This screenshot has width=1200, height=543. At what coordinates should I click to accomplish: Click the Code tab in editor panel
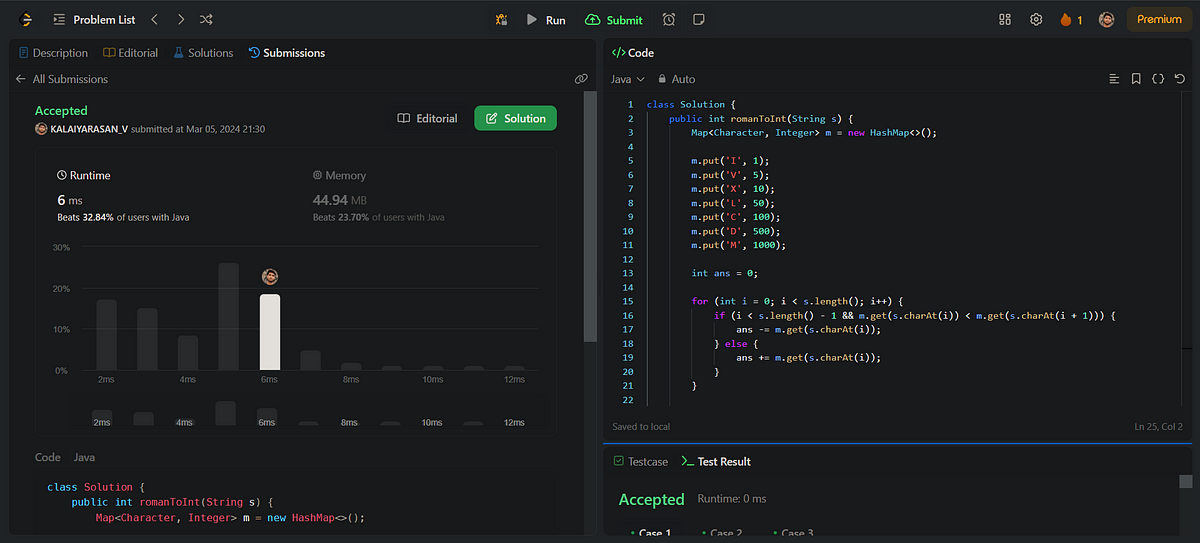pyautogui.click(x=633, y=53)
